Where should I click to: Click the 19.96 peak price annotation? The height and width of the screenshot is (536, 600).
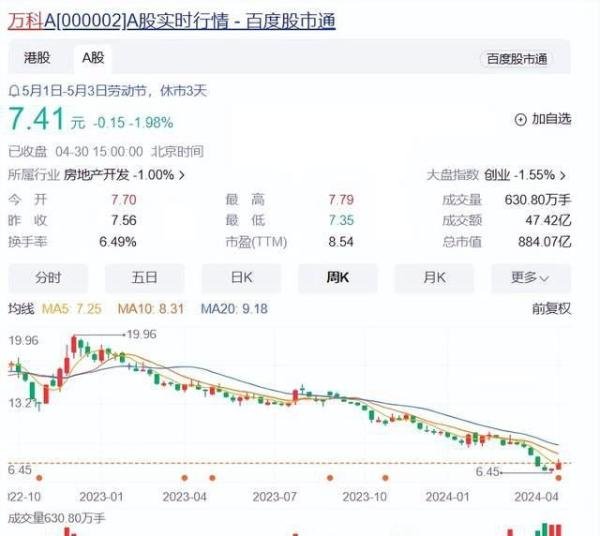(x=141, y=334)
